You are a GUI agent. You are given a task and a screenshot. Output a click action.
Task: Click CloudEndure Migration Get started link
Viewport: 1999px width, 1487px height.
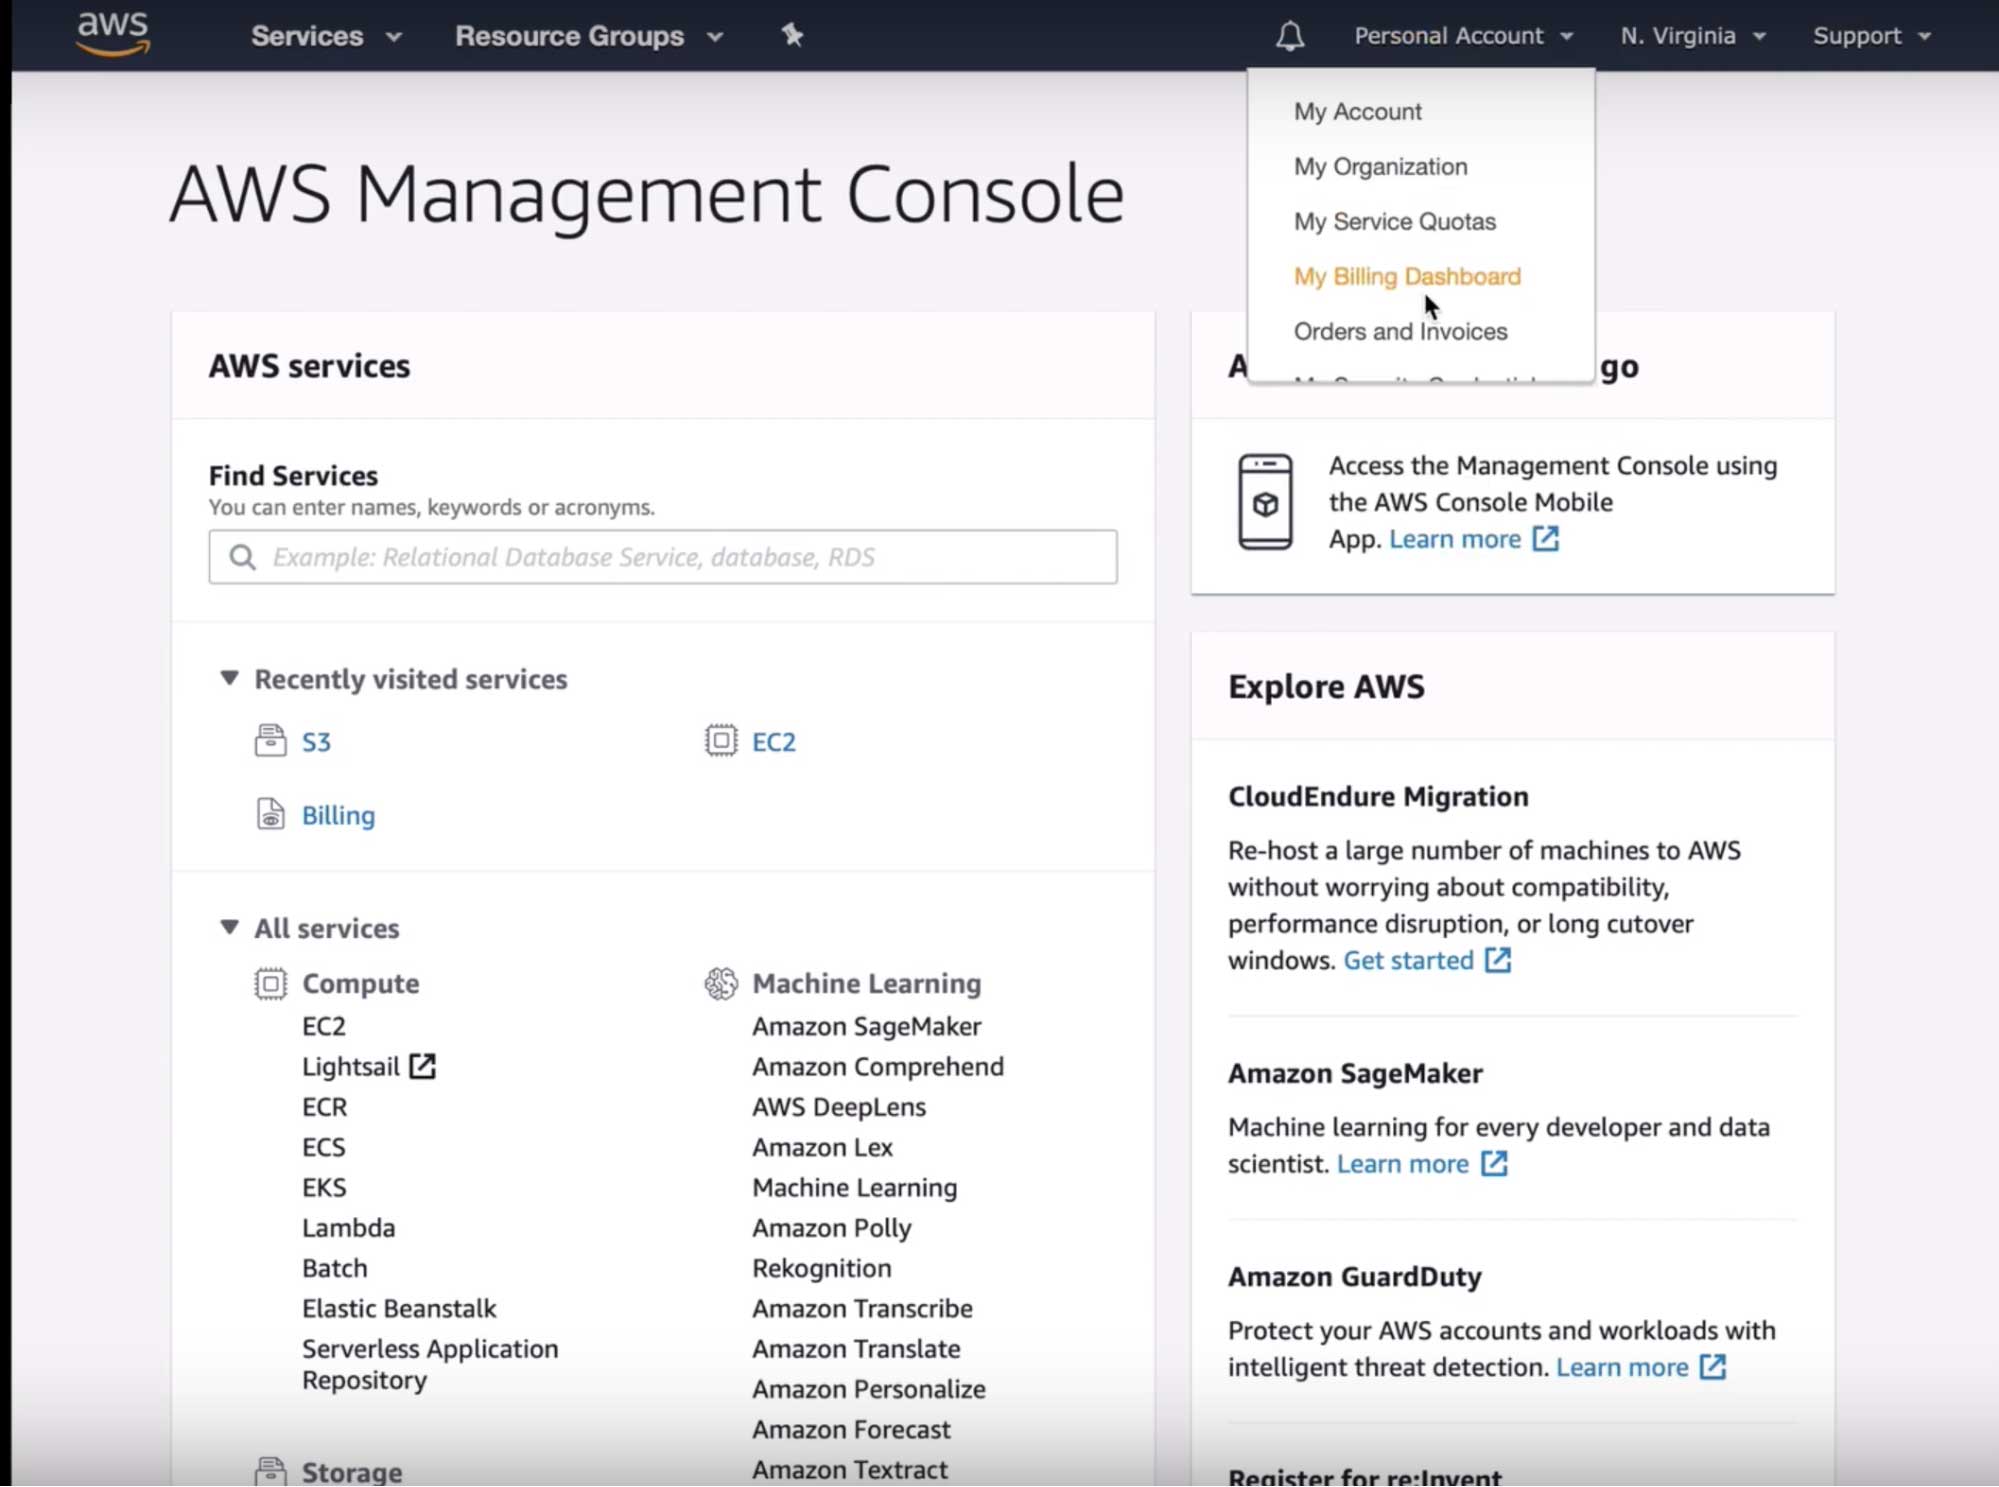(x=1407, y=960)
